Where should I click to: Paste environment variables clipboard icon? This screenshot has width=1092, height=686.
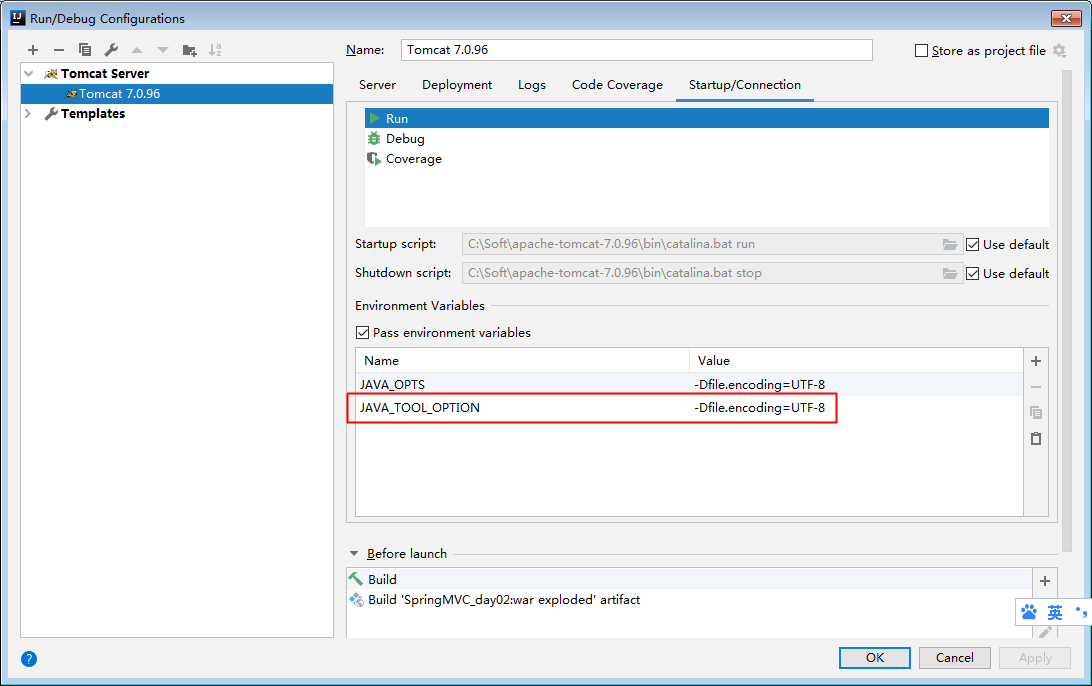tap(1036, 439)
